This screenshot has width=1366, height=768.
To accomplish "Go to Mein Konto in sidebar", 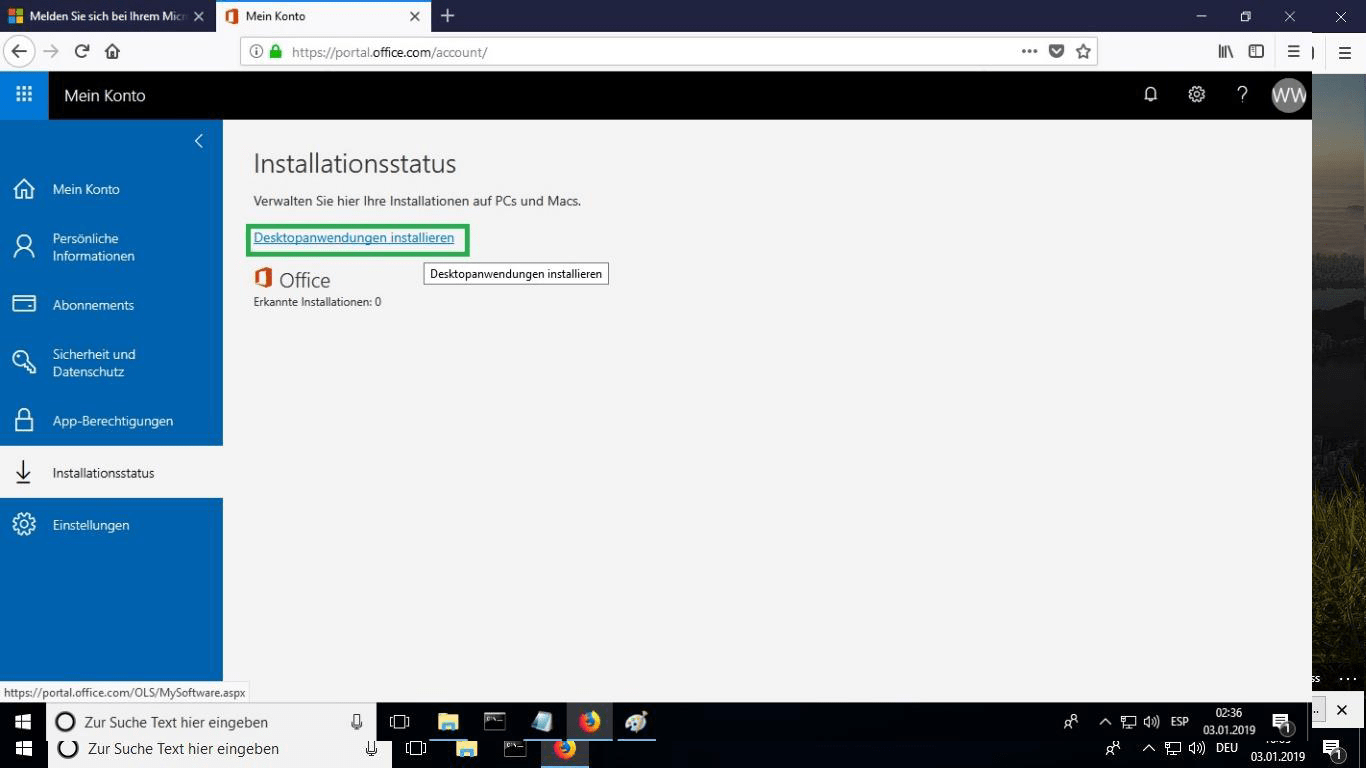I will tap(86, 189).
